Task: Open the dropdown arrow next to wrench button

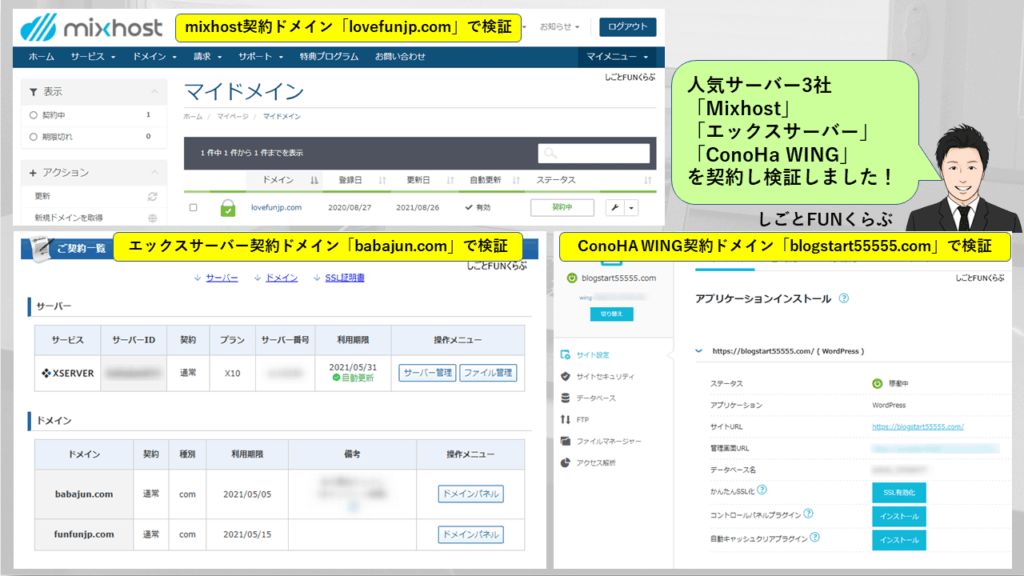Action: (x=632, y=208)
